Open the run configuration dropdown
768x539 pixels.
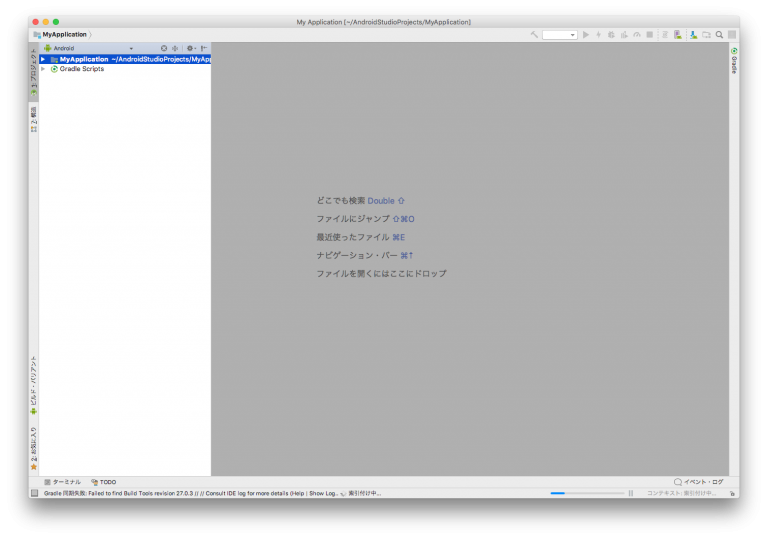[x=560, y=35]
